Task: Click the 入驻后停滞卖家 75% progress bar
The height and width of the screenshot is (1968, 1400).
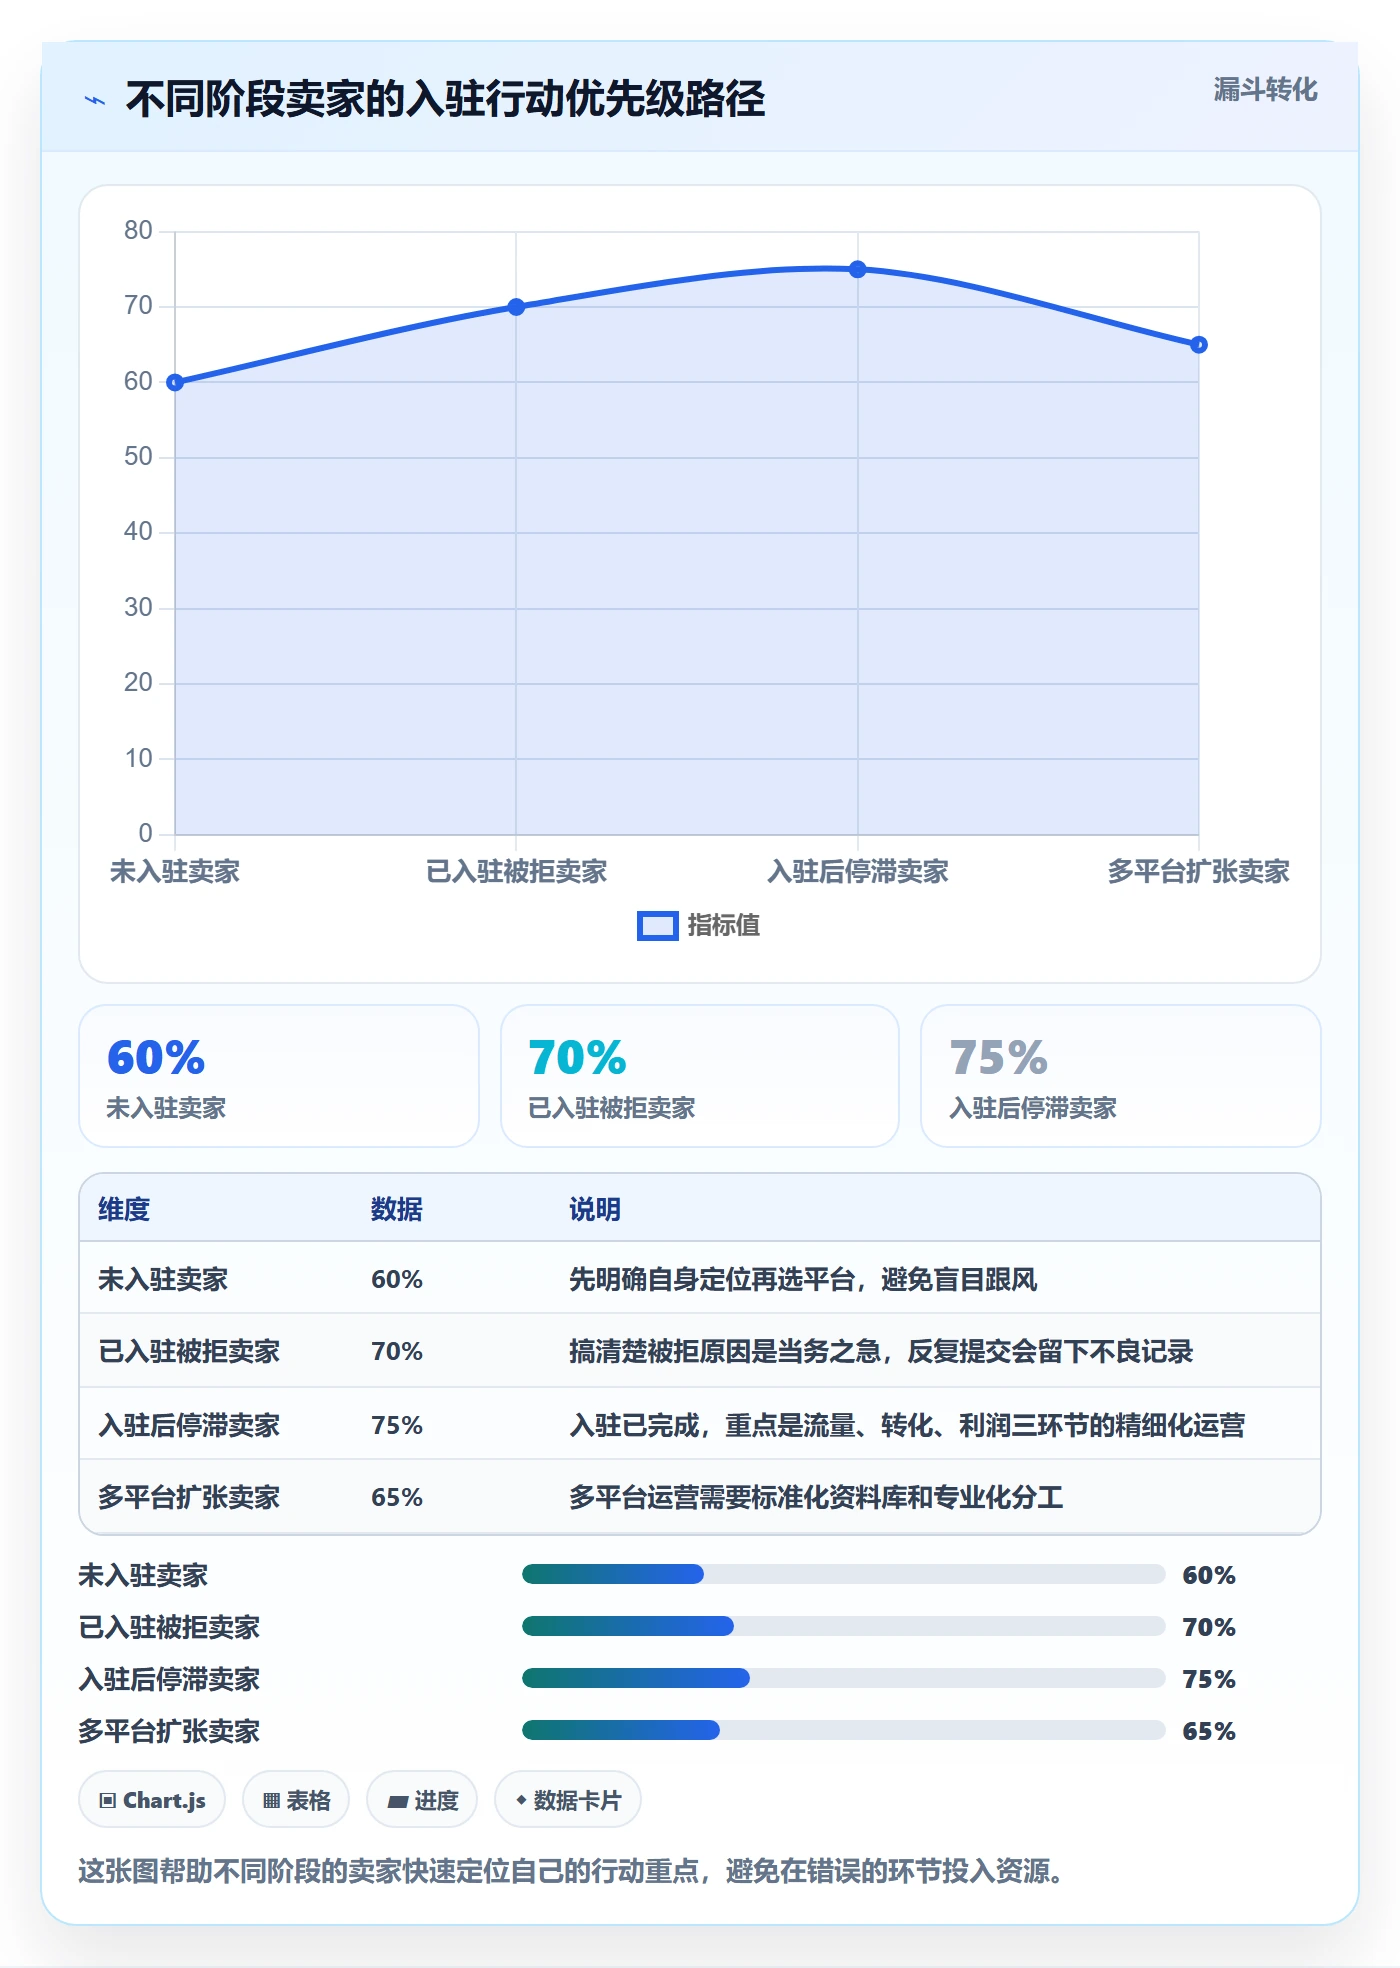Action: 843,1679
